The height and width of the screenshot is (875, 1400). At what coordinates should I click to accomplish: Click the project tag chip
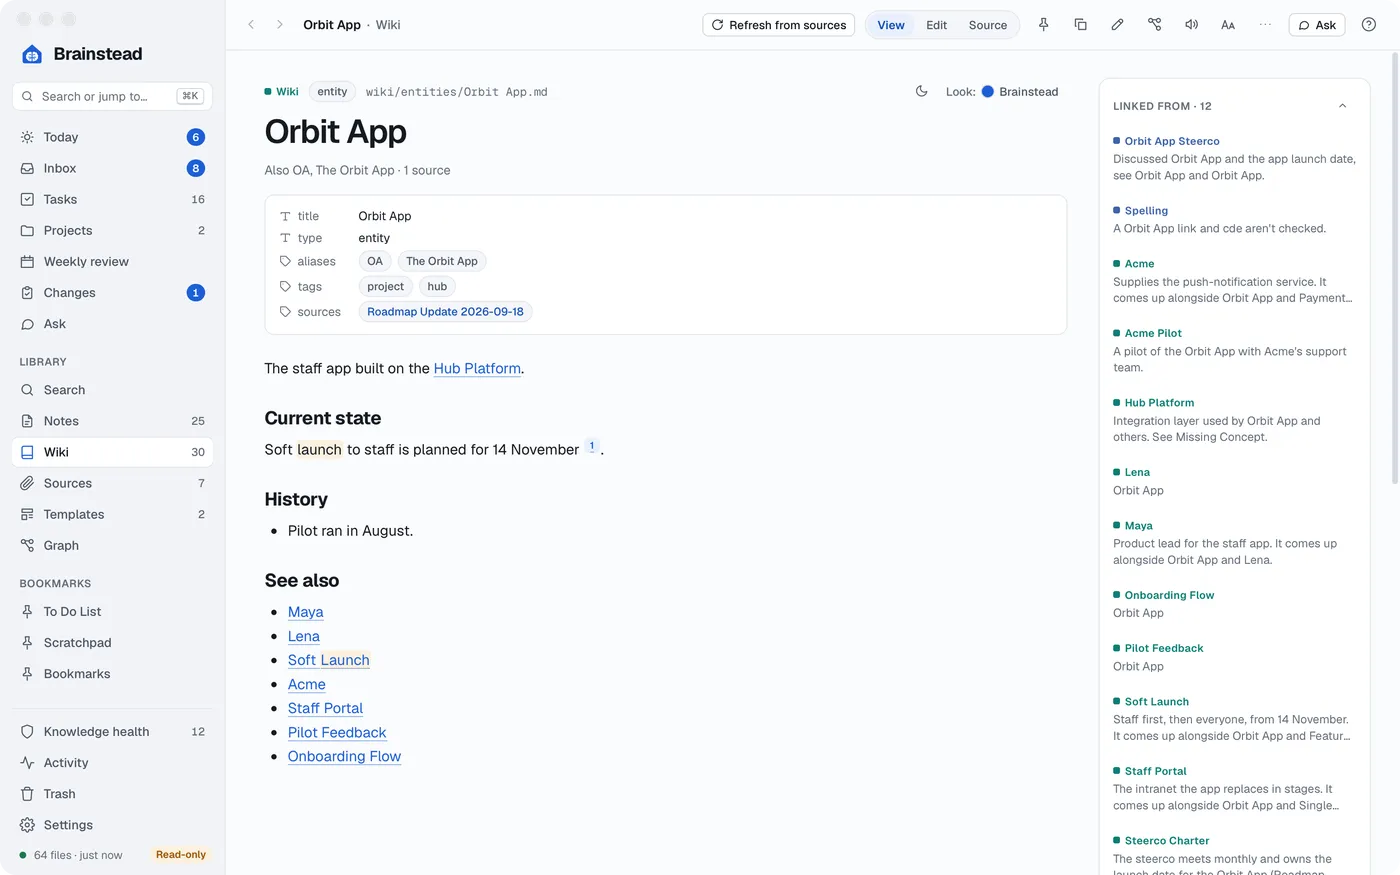click(x=385, y=286)
